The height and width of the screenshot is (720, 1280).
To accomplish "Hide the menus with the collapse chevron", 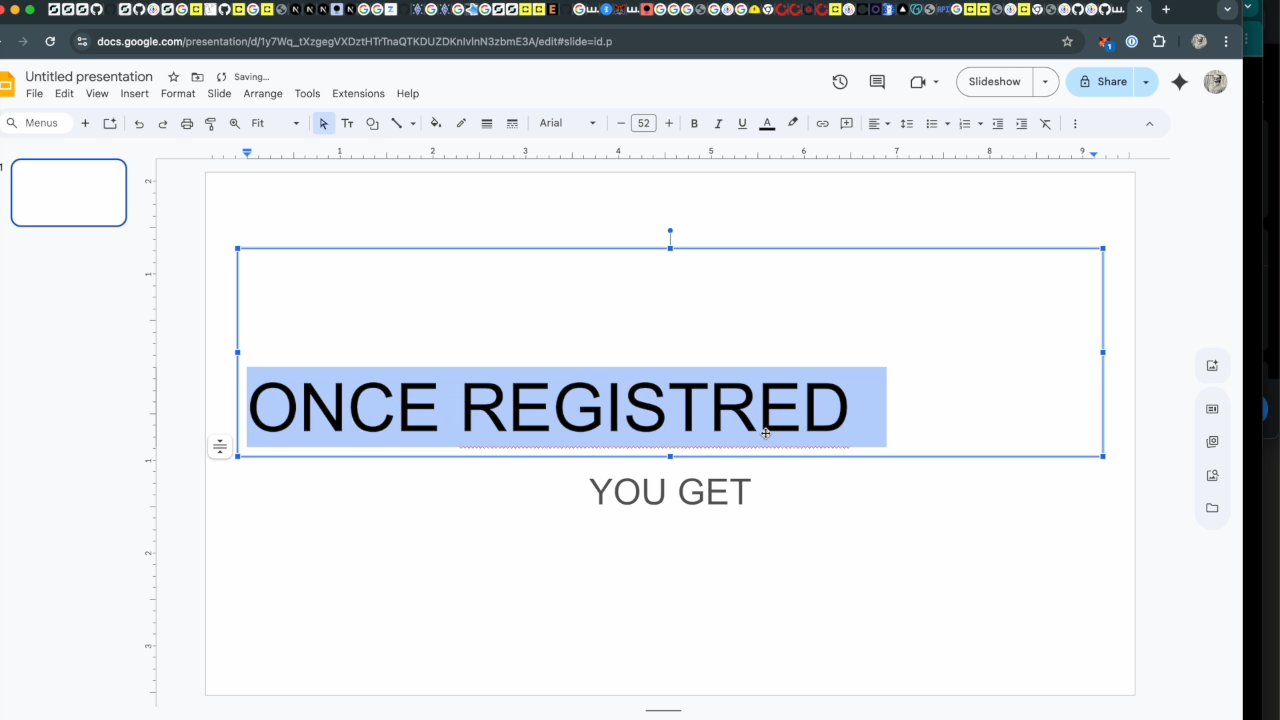I will 1149,123.
